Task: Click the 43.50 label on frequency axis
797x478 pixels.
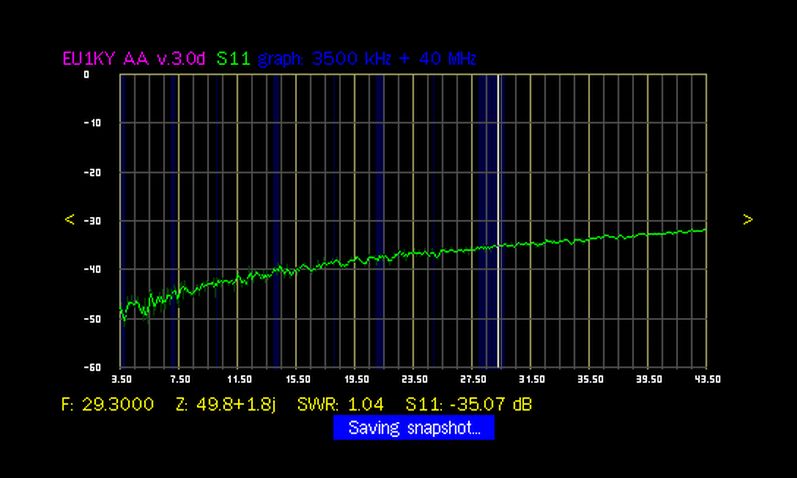Action: coord(706,380)
